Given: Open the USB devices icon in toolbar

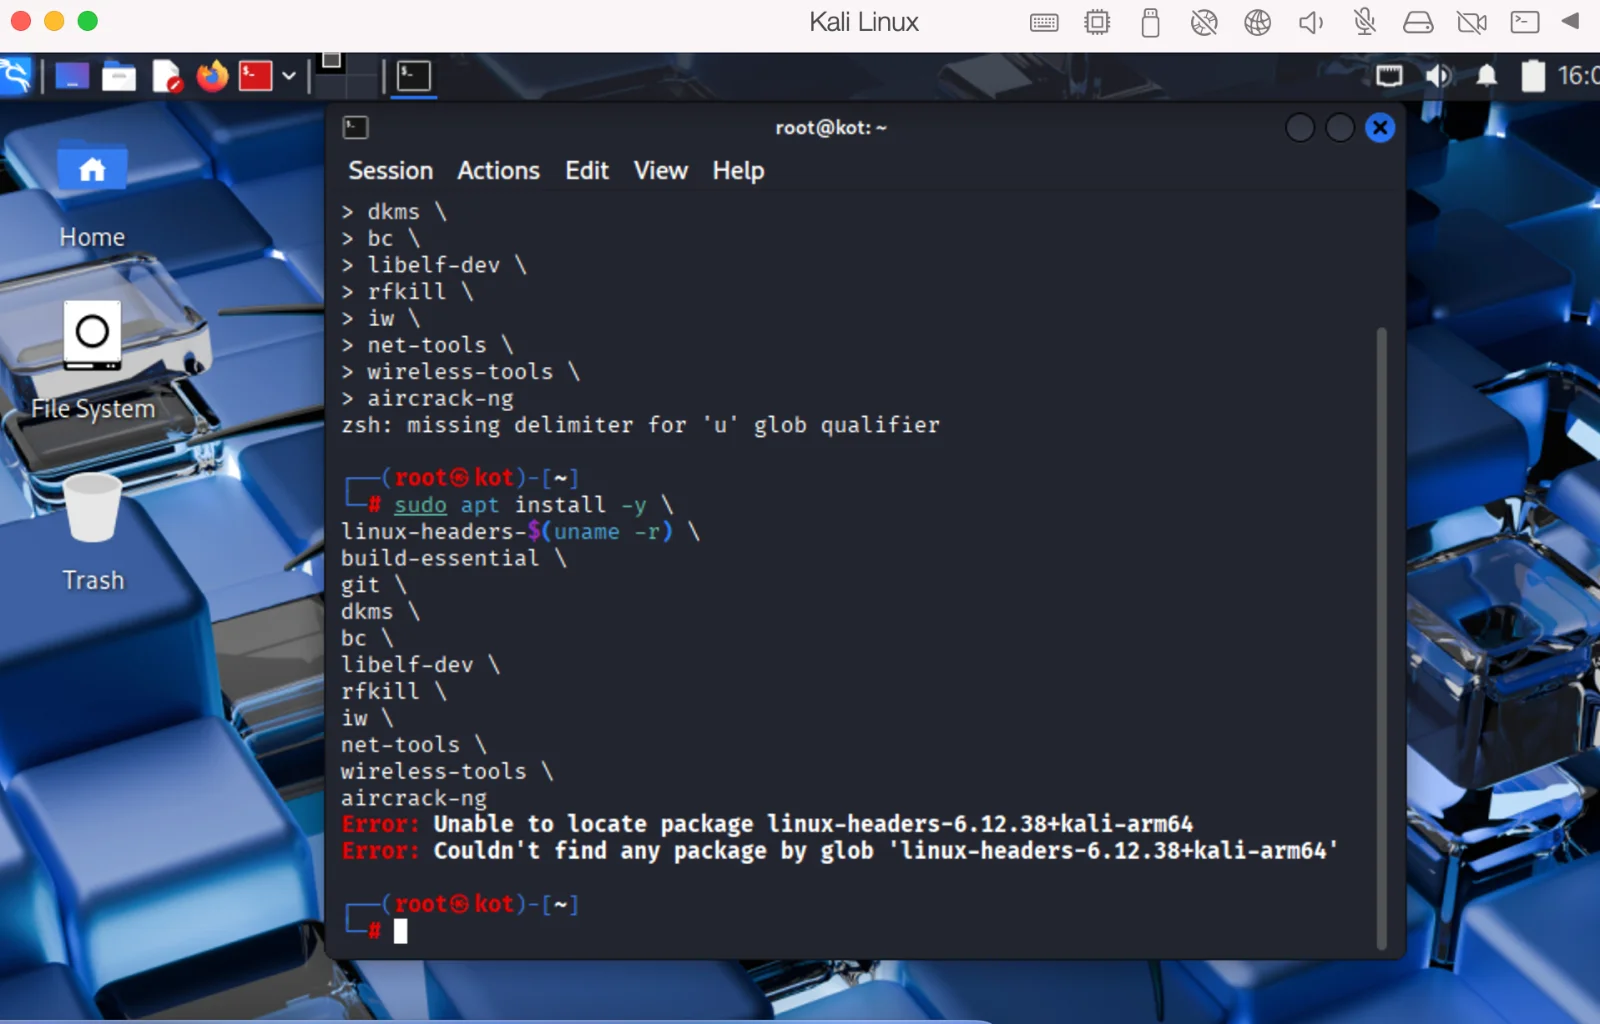Looking at the screenshot, I should pyautogui.click(x=1150, y=22).
